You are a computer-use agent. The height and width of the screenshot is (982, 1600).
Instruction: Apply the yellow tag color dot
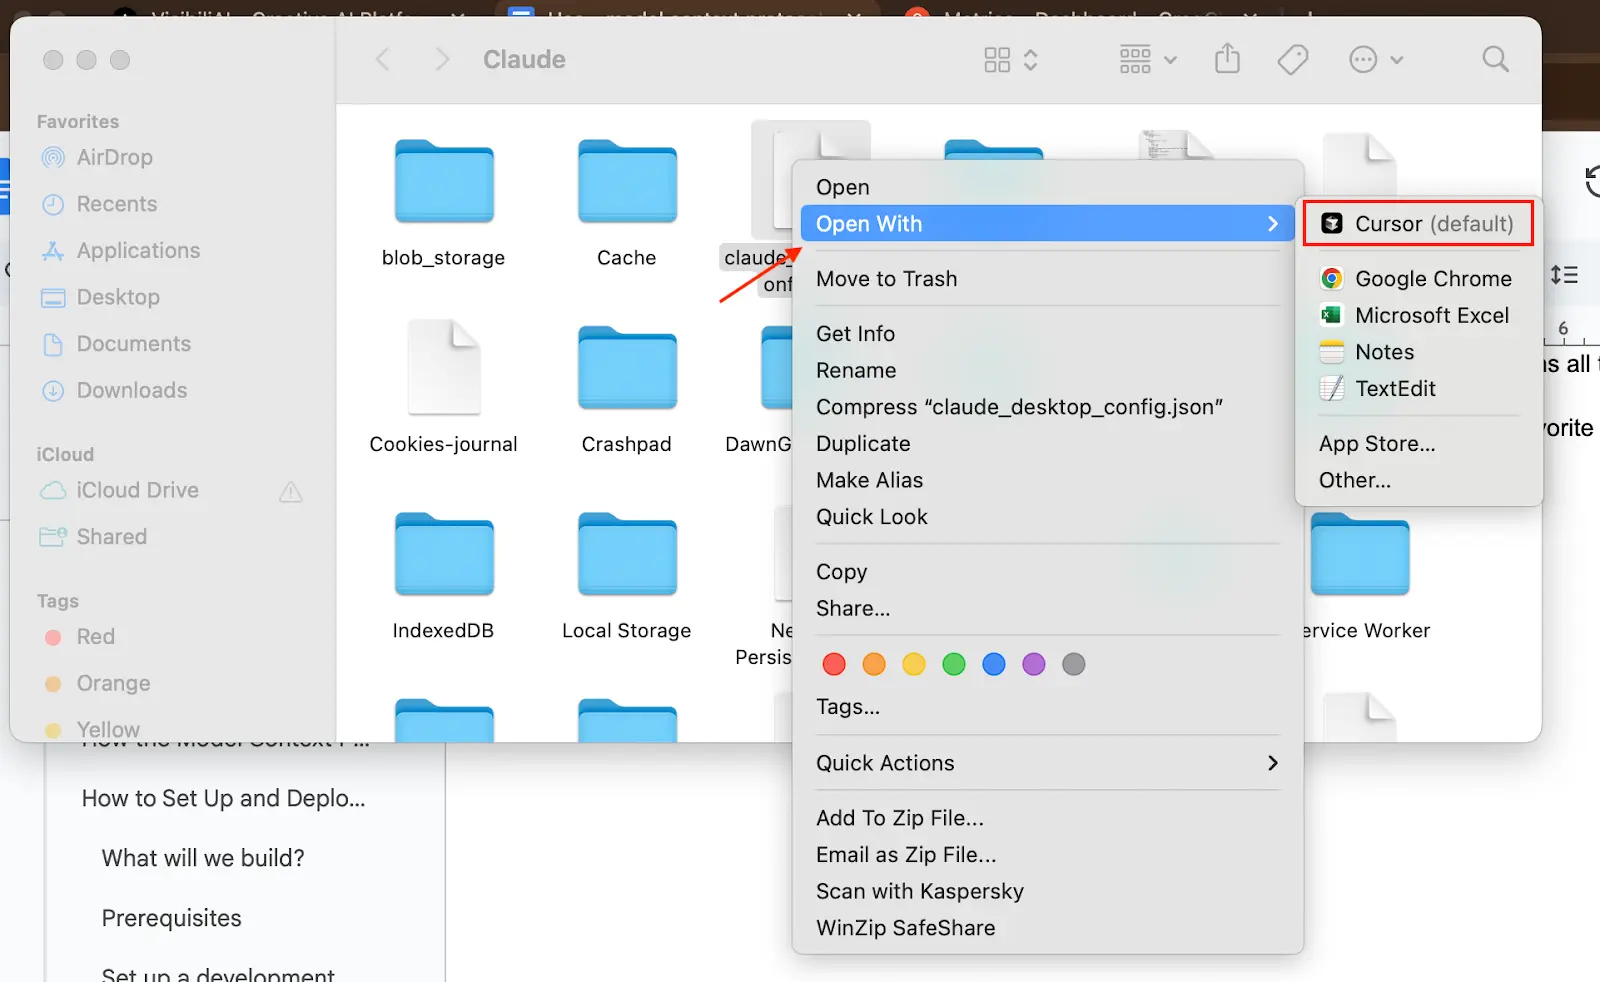(x=914, y=664)
